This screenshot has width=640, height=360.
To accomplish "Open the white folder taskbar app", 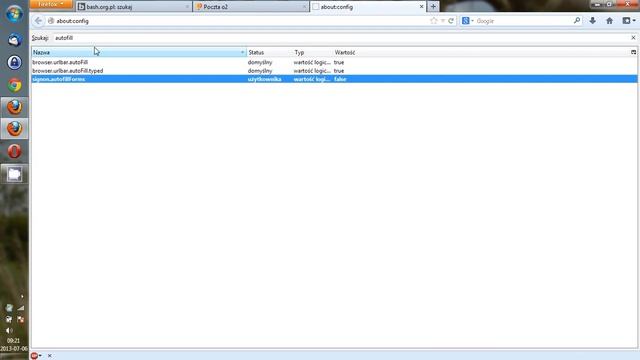I will (14, 174).
